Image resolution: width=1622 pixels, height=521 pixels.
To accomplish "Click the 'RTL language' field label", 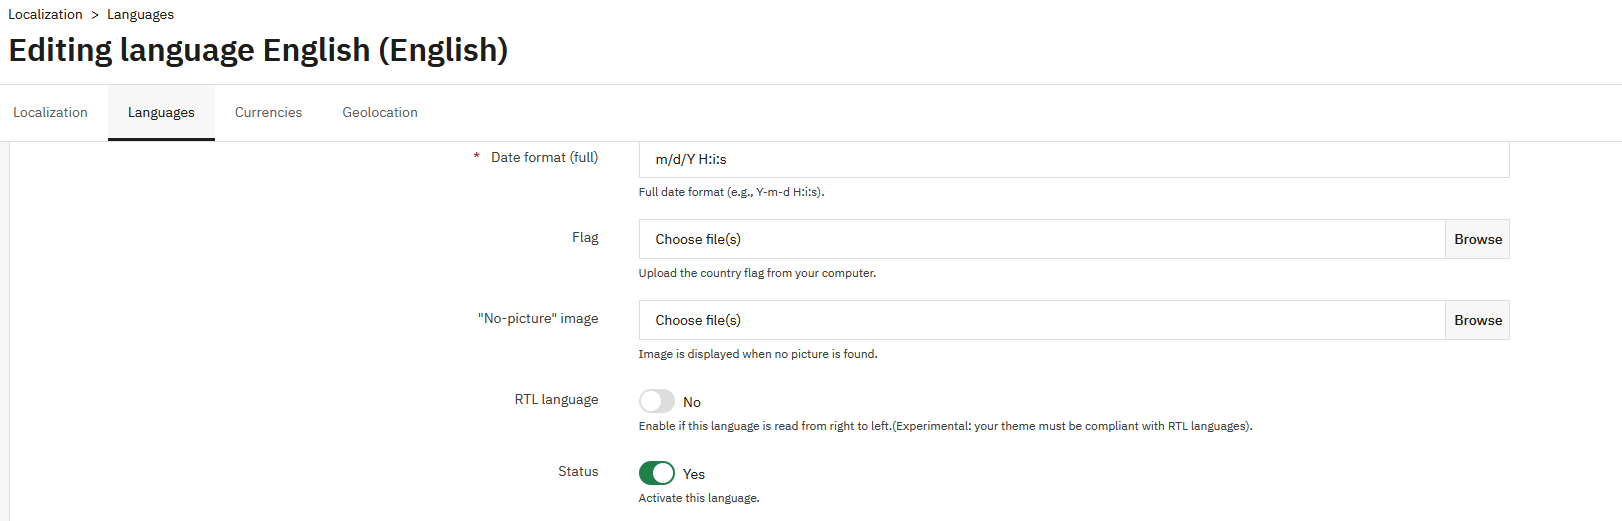I will 556,399.
